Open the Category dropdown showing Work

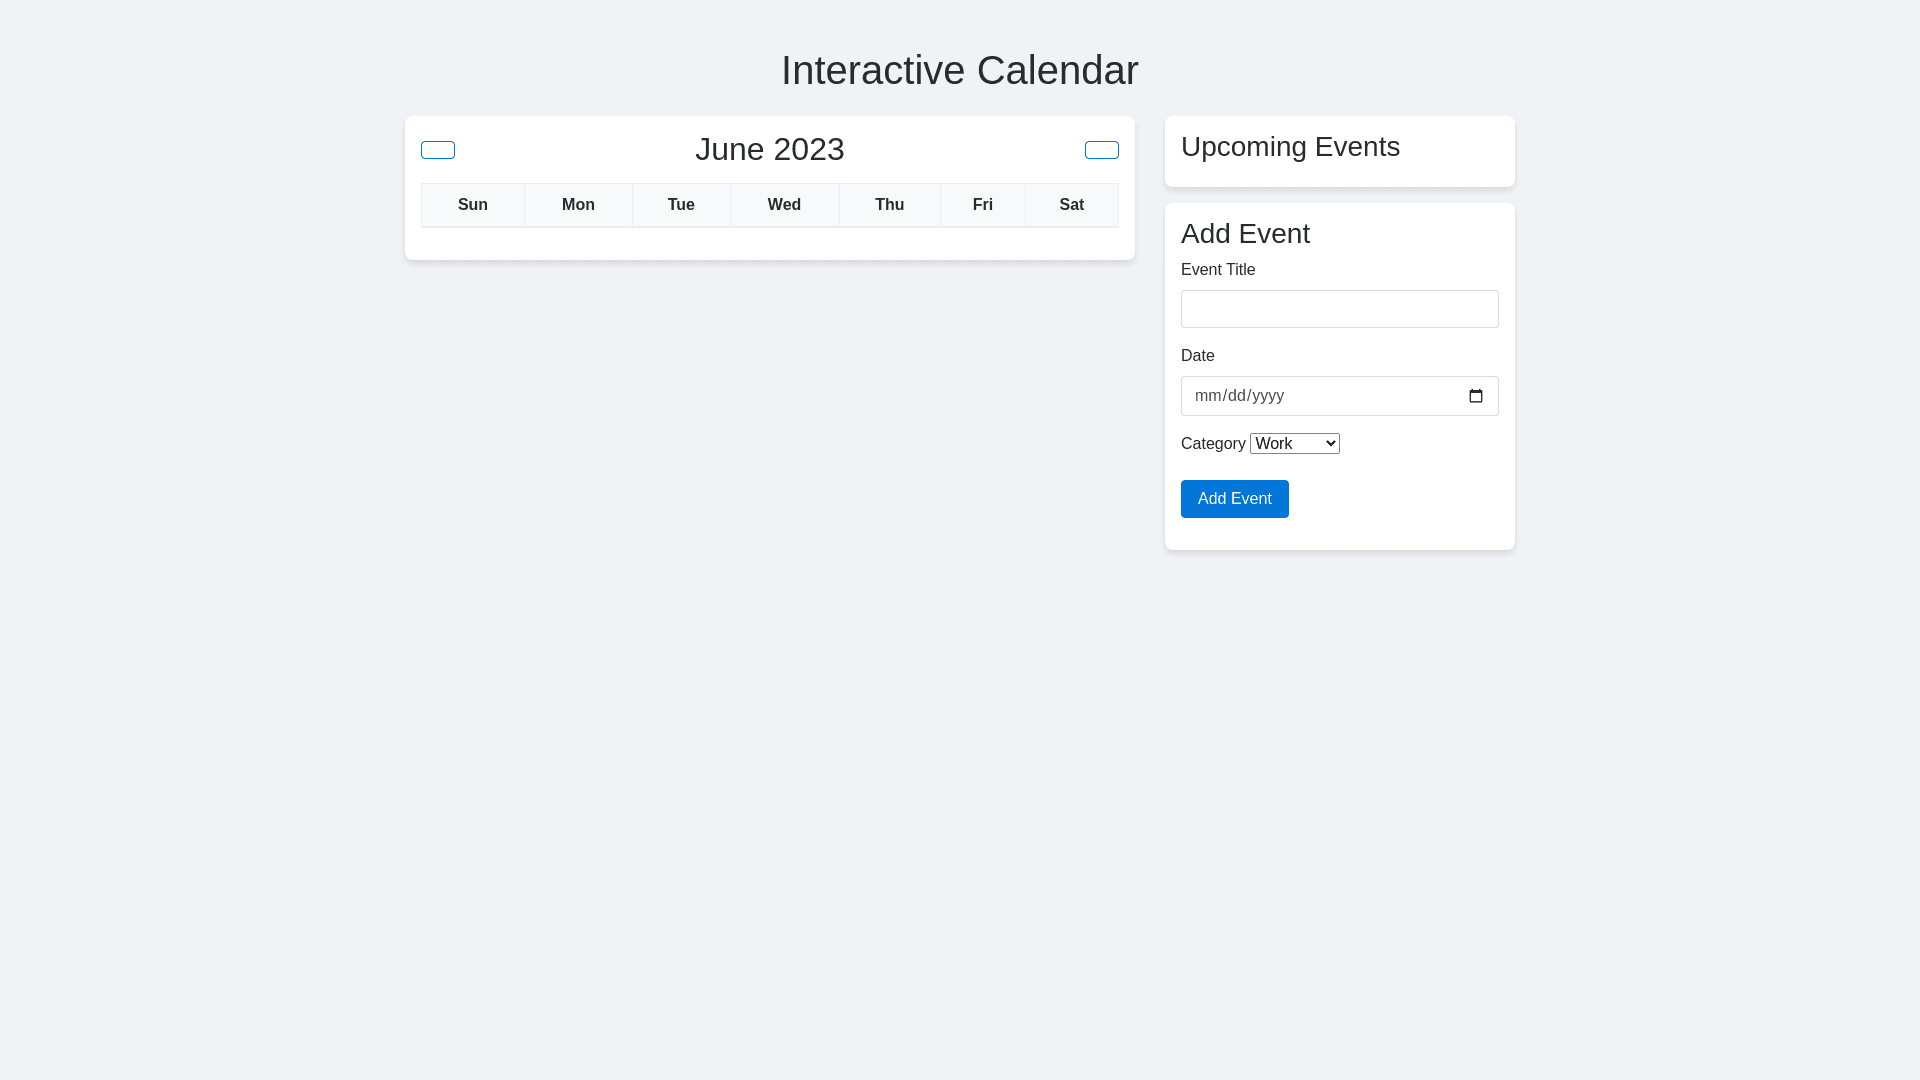coord(1294,443)
